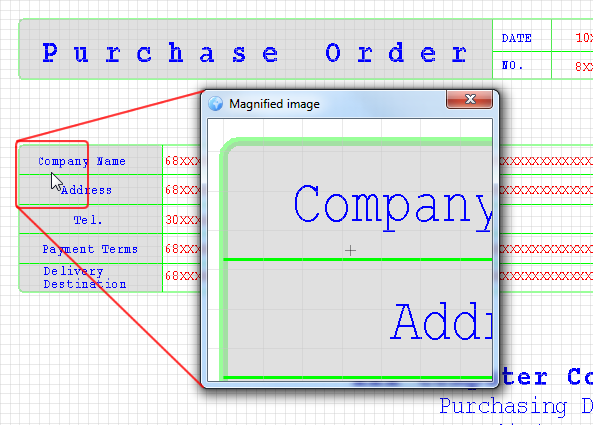Viewport: 593px width, 425px height.
Task: Close the Magnified image window
Action: [x=469, y=99]
